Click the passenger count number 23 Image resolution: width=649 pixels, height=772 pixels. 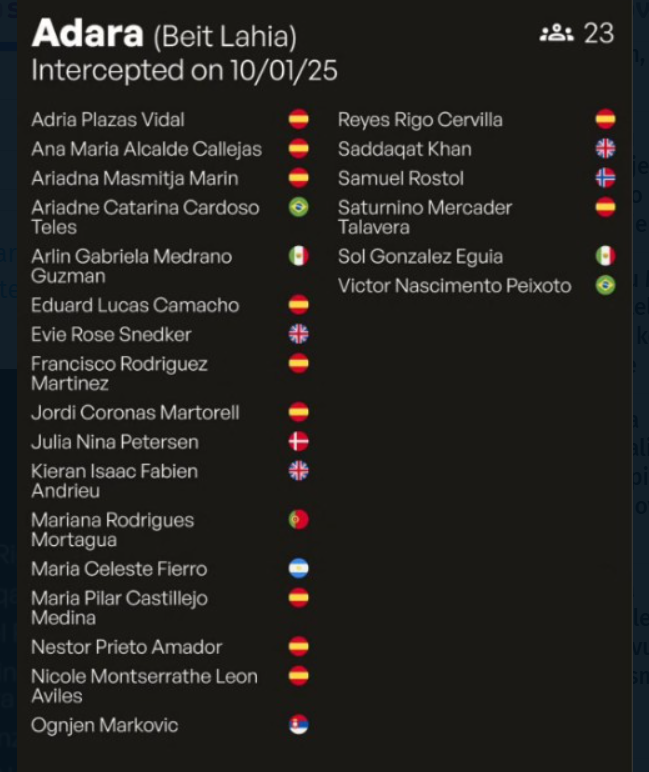598,33
